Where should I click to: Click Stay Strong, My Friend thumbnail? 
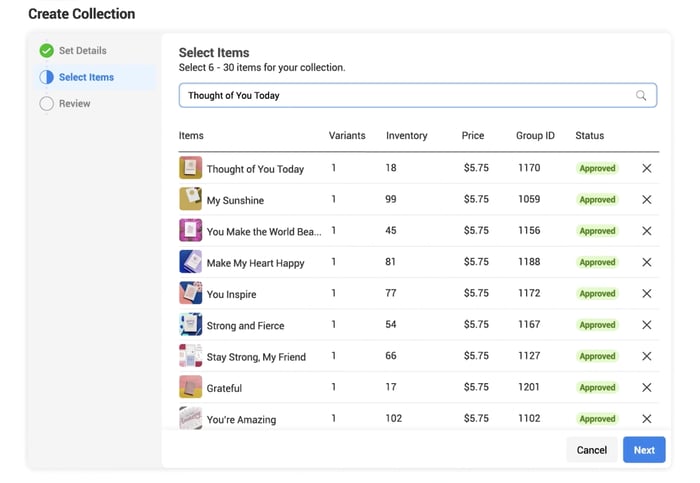tap(190, 356)
